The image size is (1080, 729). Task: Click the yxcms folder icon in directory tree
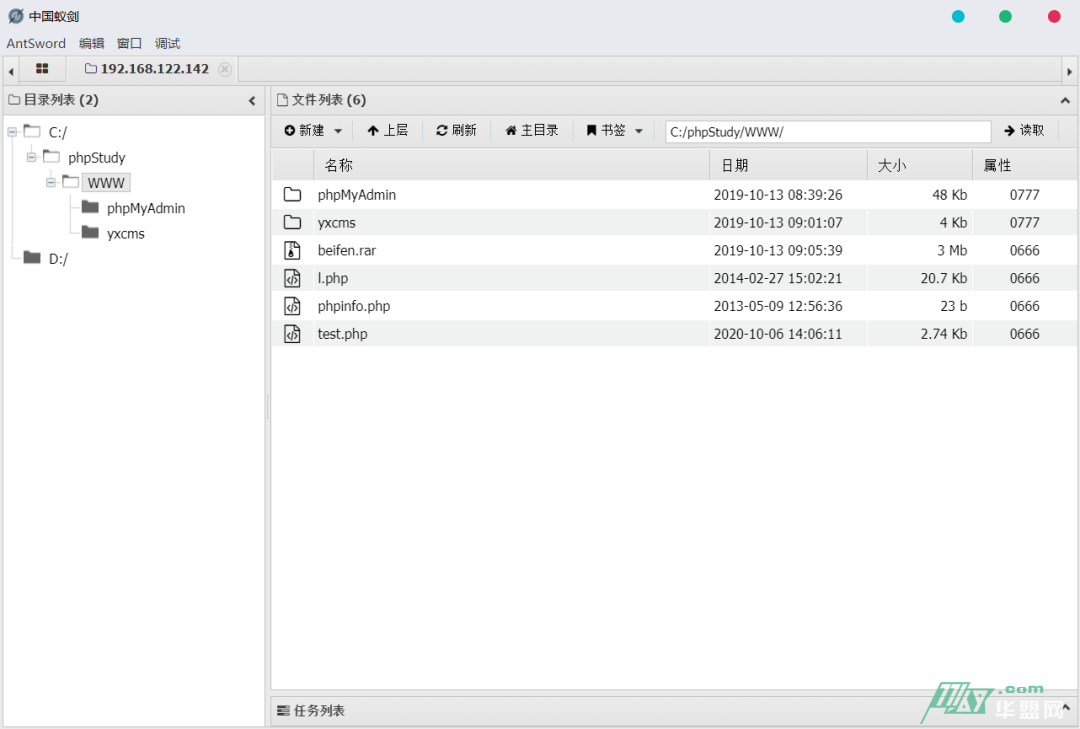pos(90,233)
